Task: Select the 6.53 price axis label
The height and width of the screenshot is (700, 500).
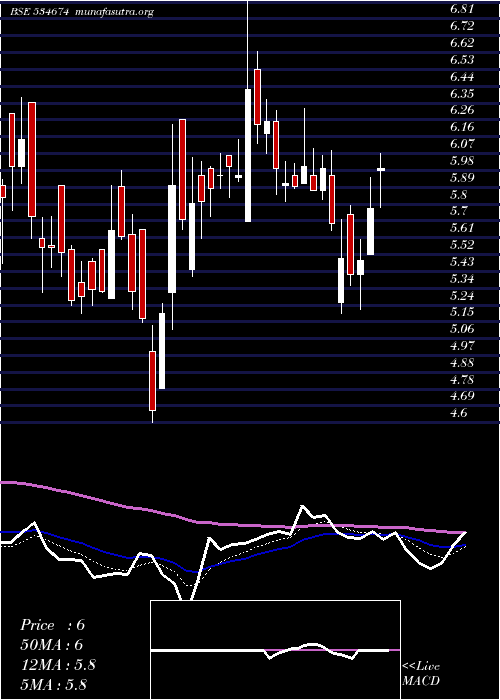Action: click(x=462, y=60)
